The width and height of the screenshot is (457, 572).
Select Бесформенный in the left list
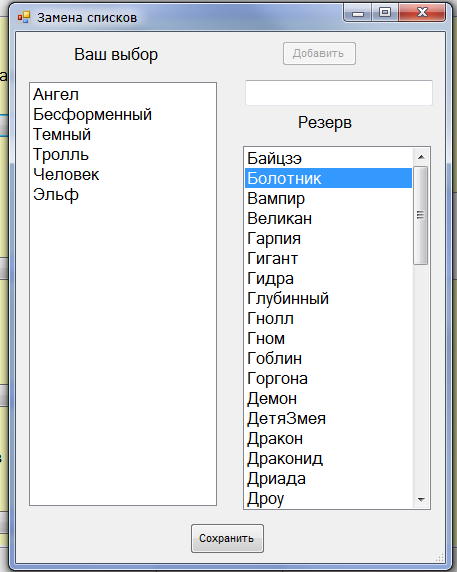click(123, 115)
